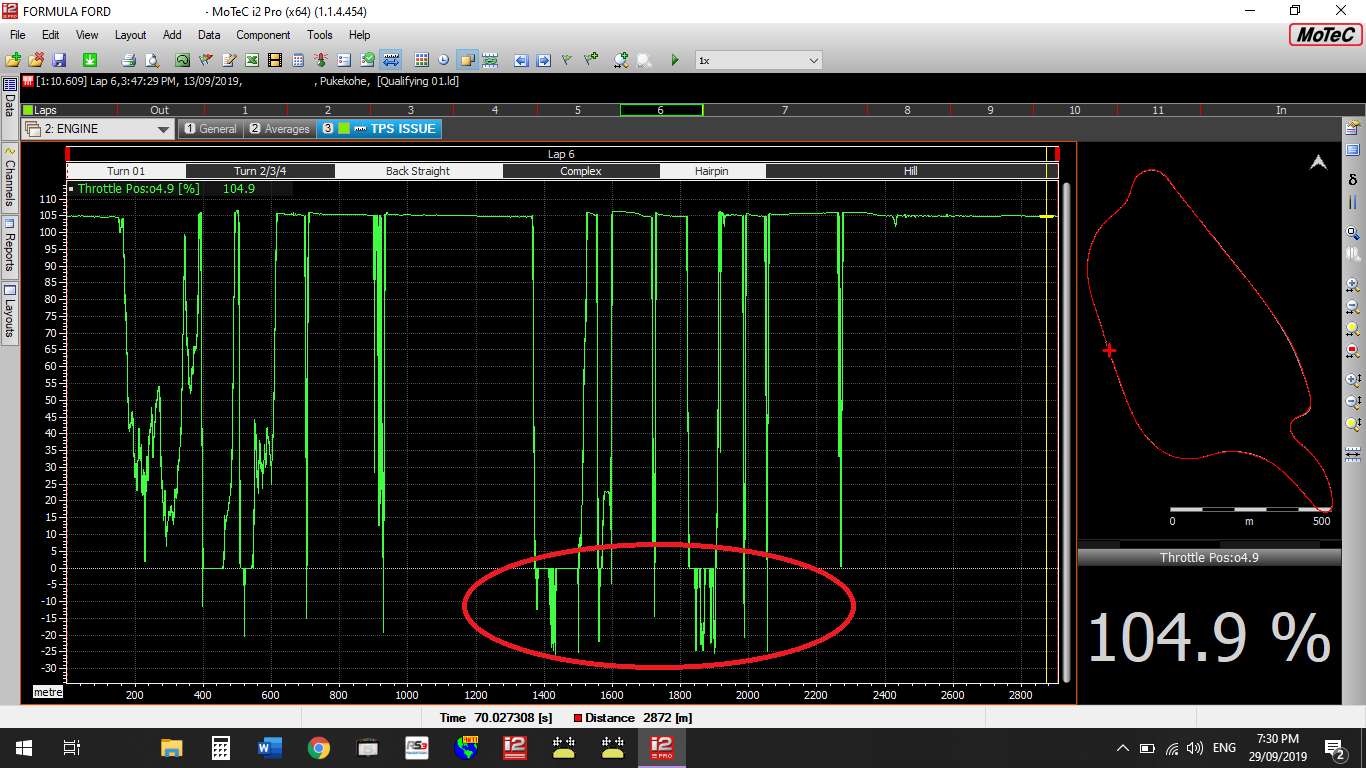Open File Explorer from Windows taskbar
The height and width of the screenshot is (768, 1366).
pyautogui.click(x=172, y=747)
